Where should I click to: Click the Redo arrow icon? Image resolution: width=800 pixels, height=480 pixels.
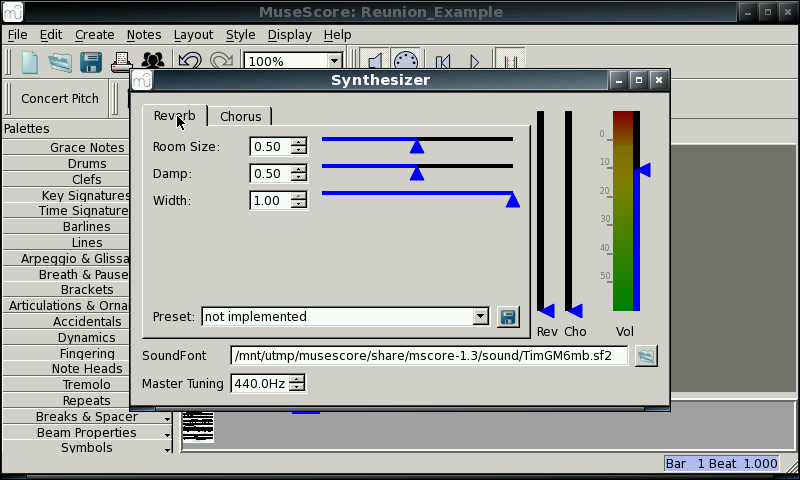221,60
